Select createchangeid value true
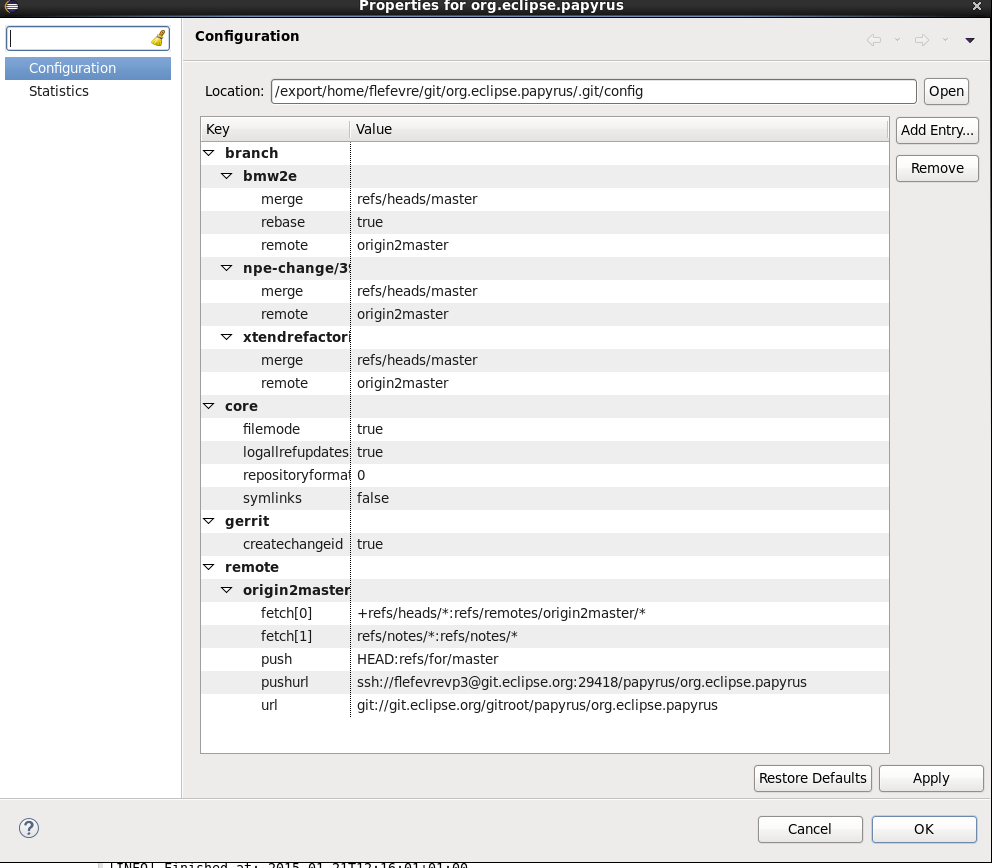The width and height of the screenshot is (992, 868). (369, 544)
